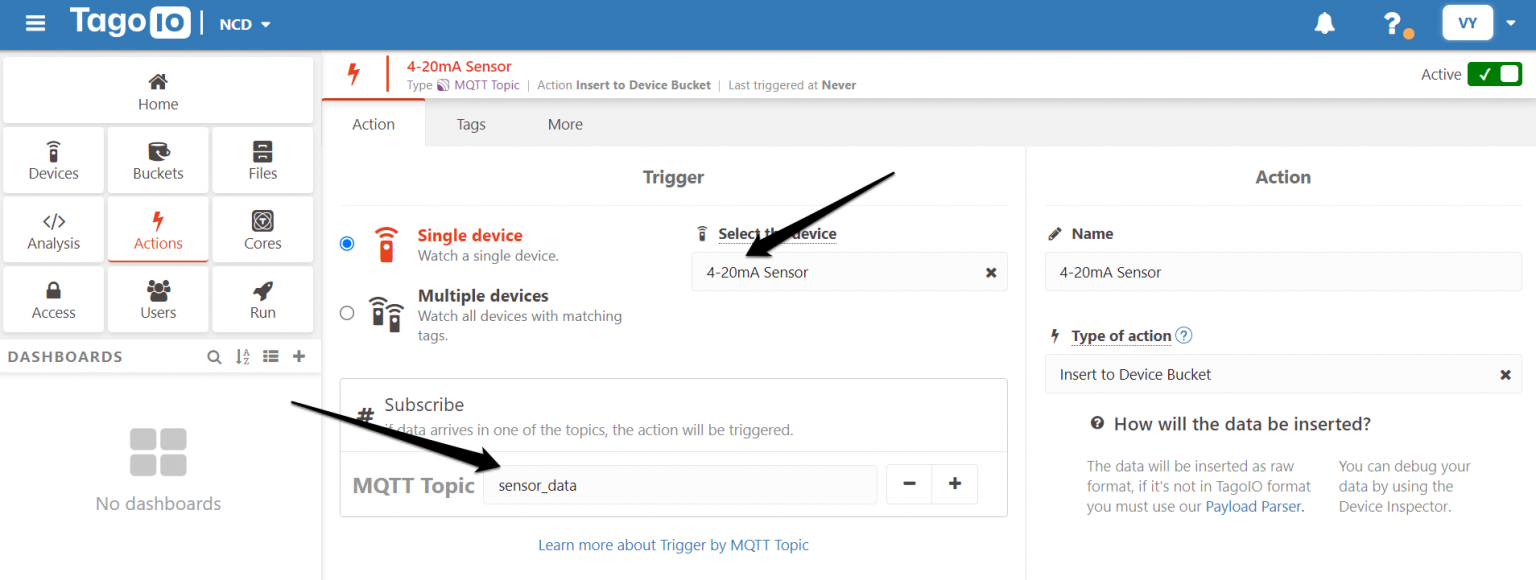1536x580 pixels.
Task: Open the Buckets section
Action: [x=157, y=160]
